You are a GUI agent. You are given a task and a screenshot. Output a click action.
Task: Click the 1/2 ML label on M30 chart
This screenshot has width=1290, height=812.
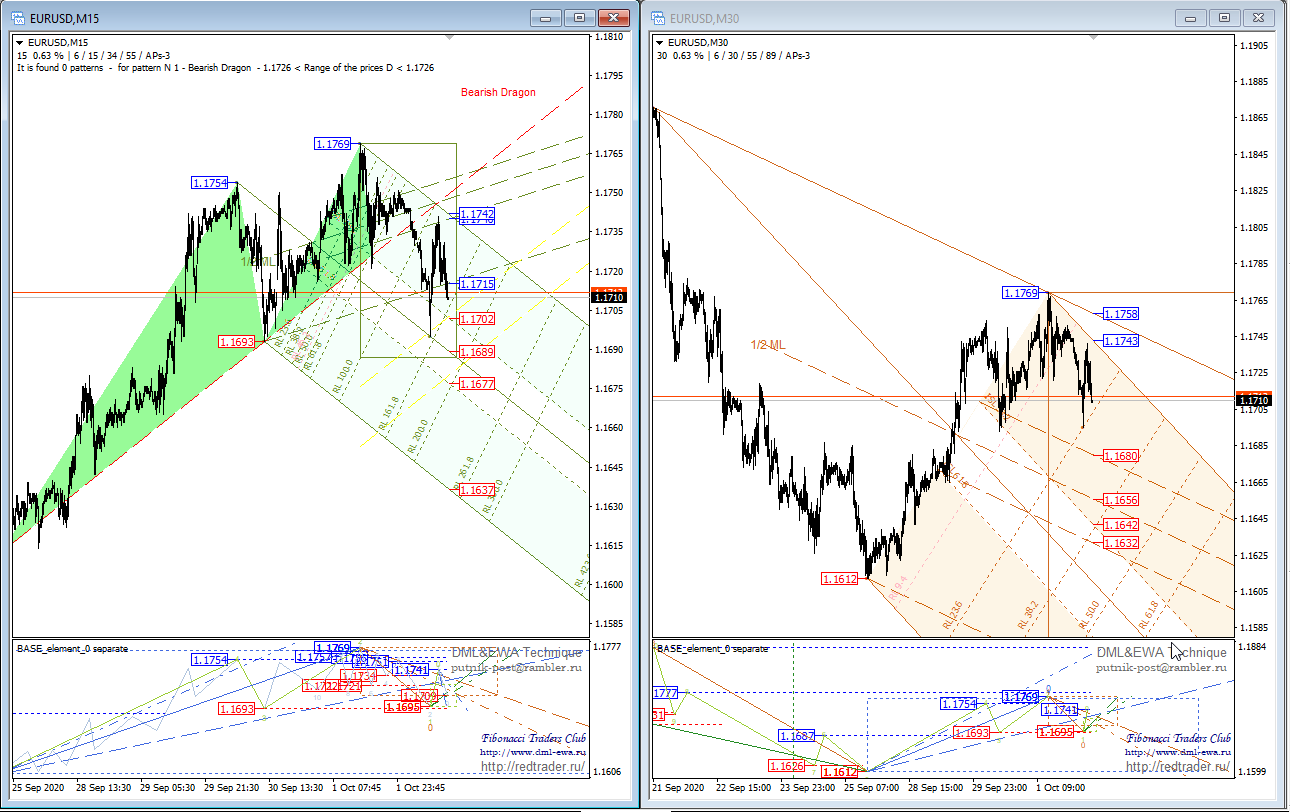coord(768,345)
